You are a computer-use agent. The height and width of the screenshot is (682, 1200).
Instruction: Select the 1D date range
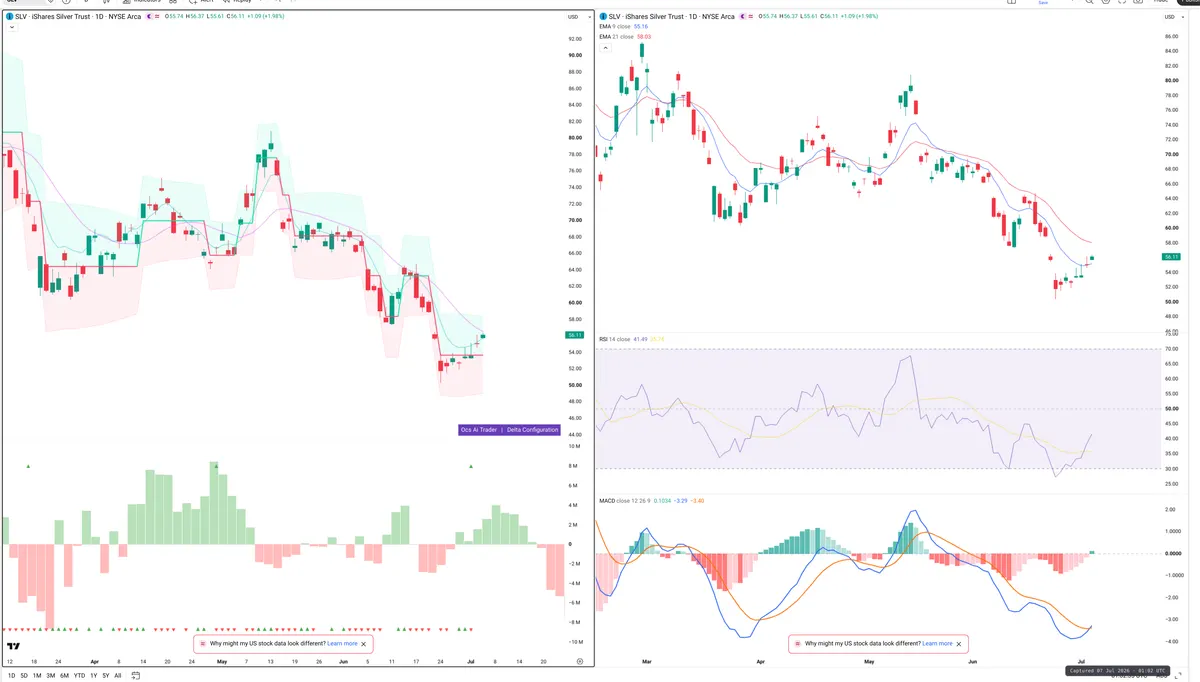point(11,676)
